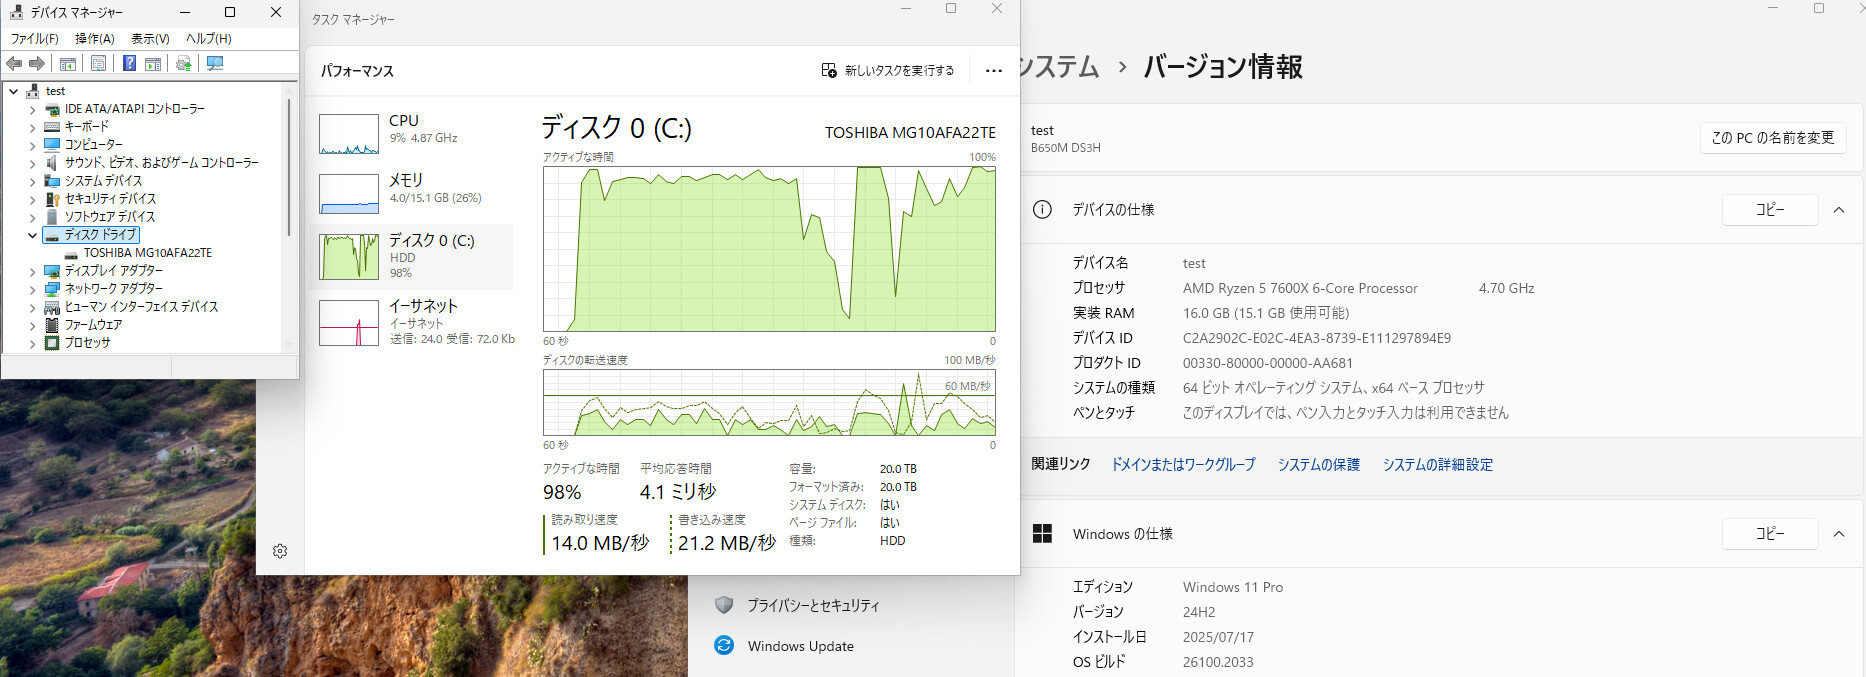Click the ファームウェア chip icon
The height and width of the screenshot is (677, 1866).
tap(52, 325)
